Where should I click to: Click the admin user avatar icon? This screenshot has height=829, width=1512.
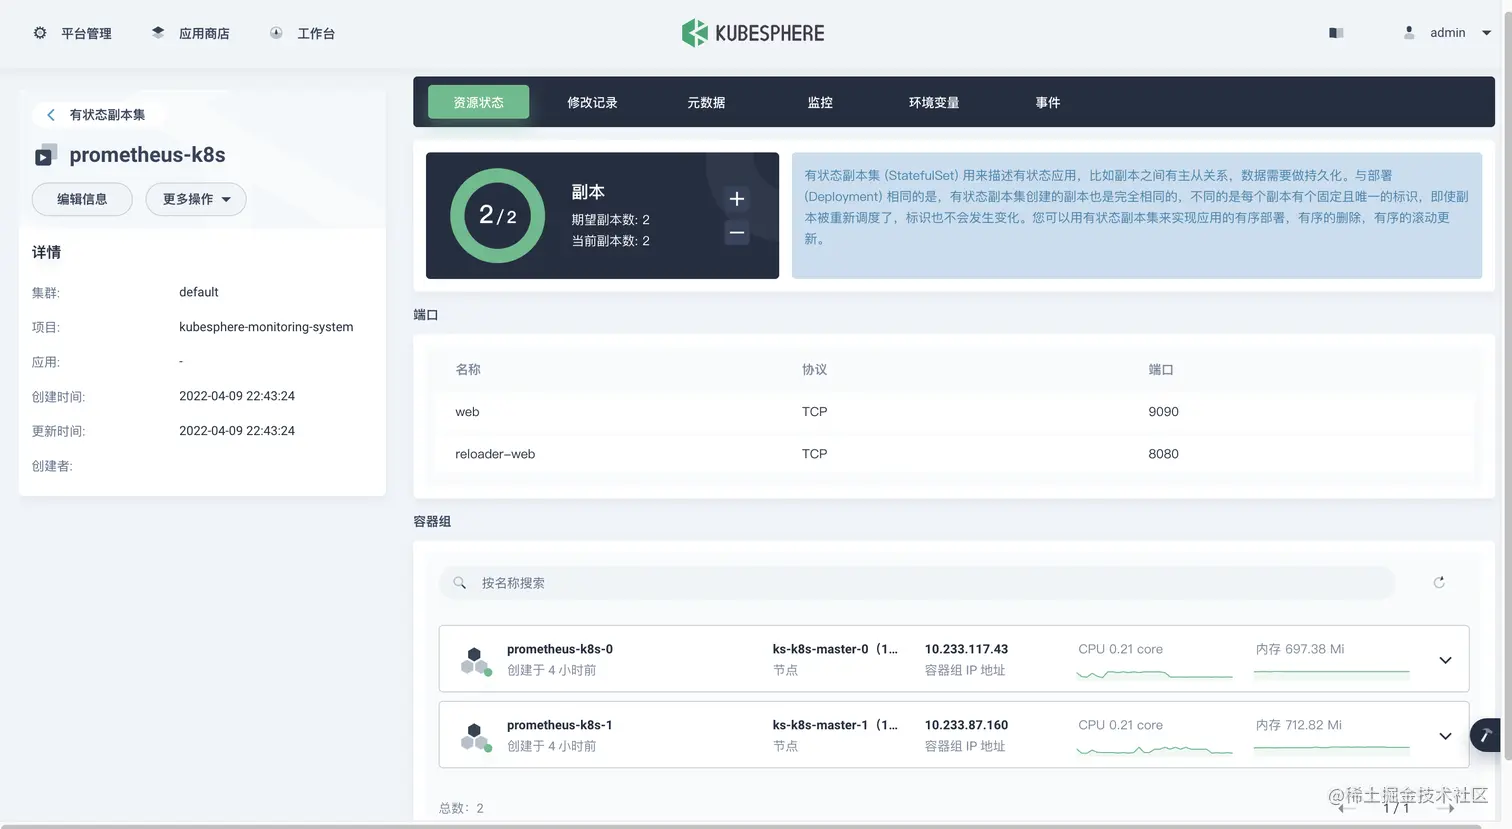pyautogui.click(x=1409, y=33)
